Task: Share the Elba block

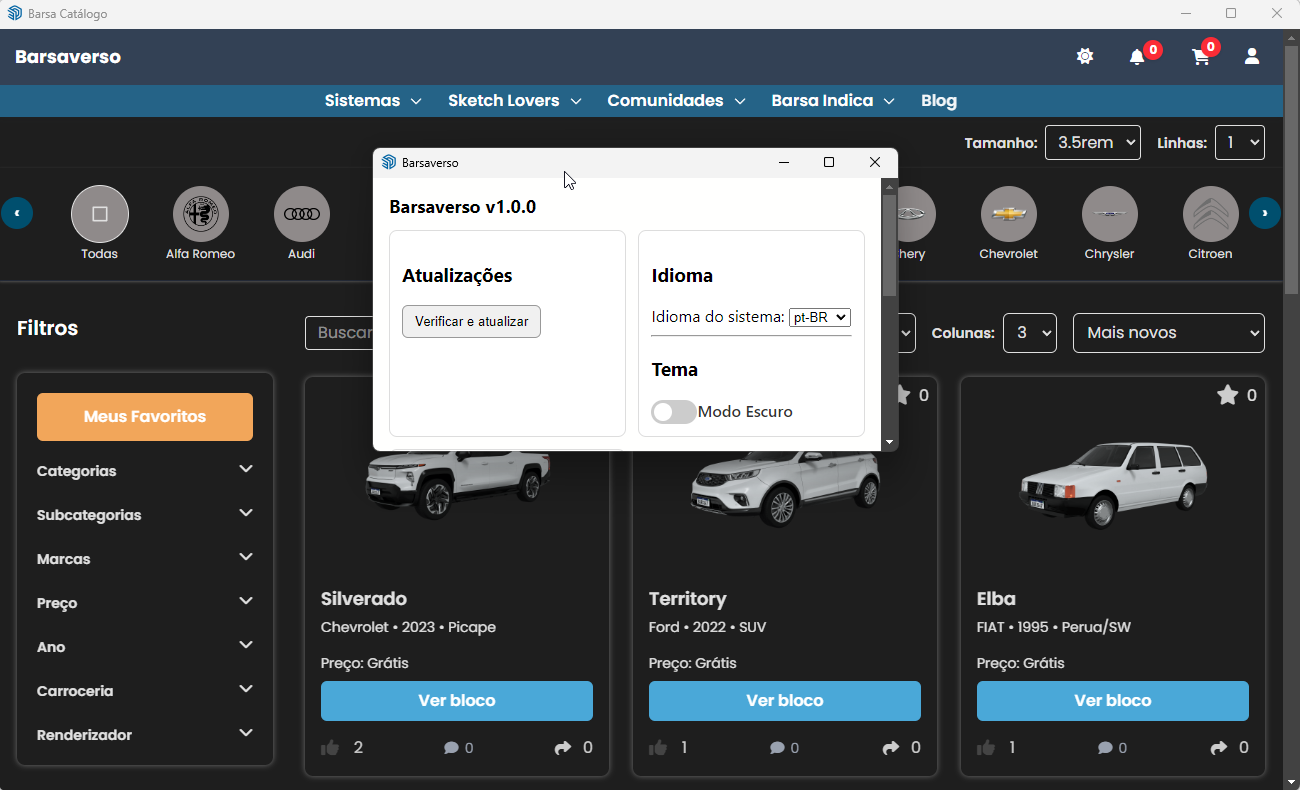Action: 1219,748
